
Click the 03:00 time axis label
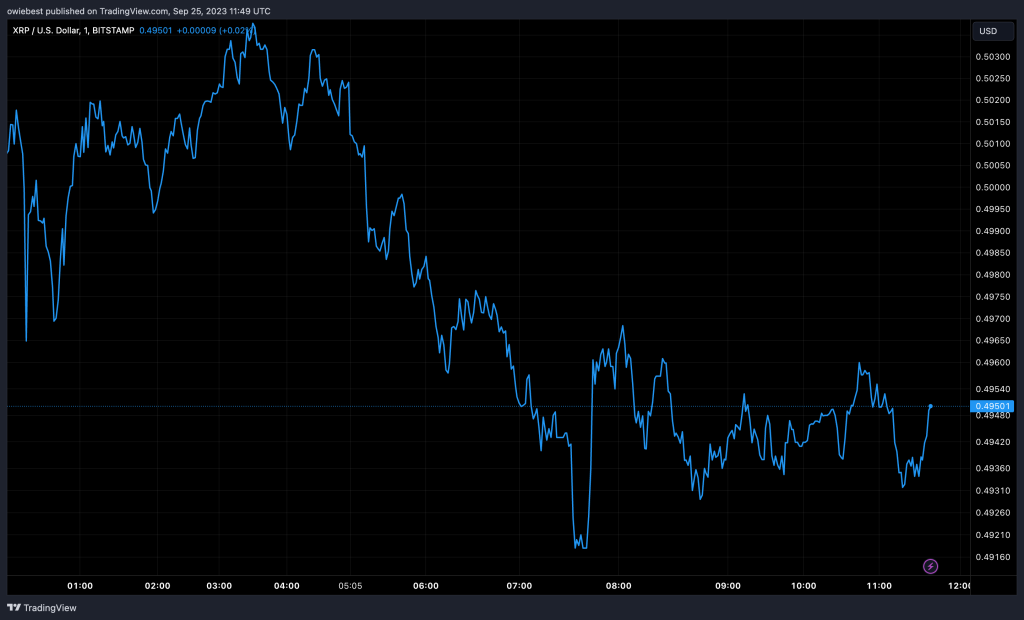coord(219,586)
